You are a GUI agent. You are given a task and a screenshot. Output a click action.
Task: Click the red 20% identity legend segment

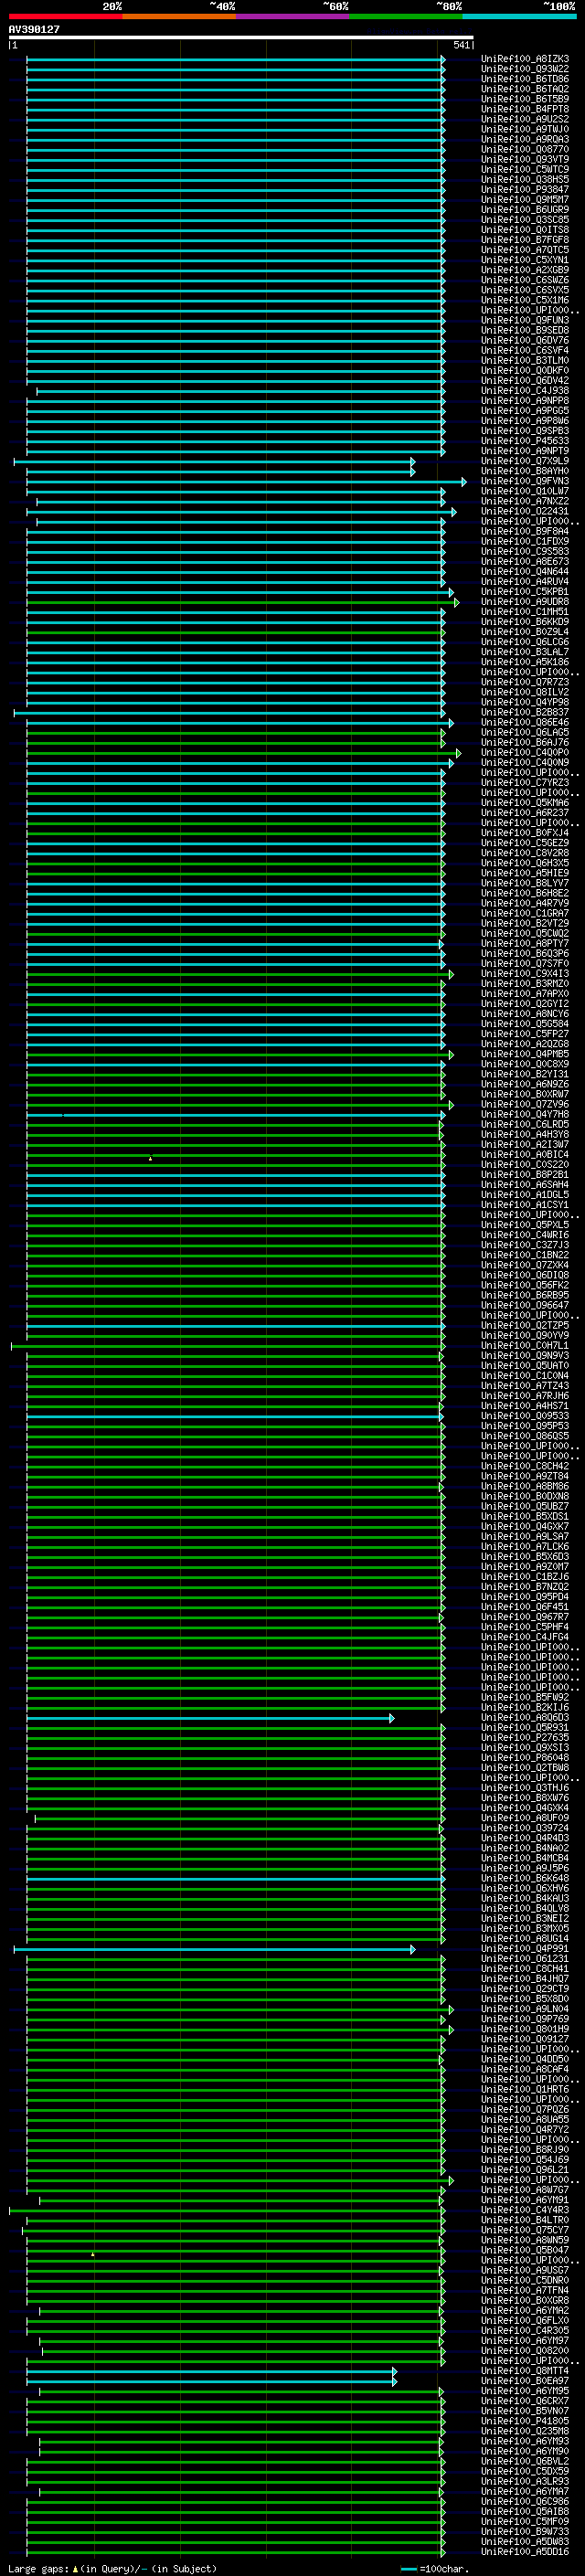(x=65, y=16)
